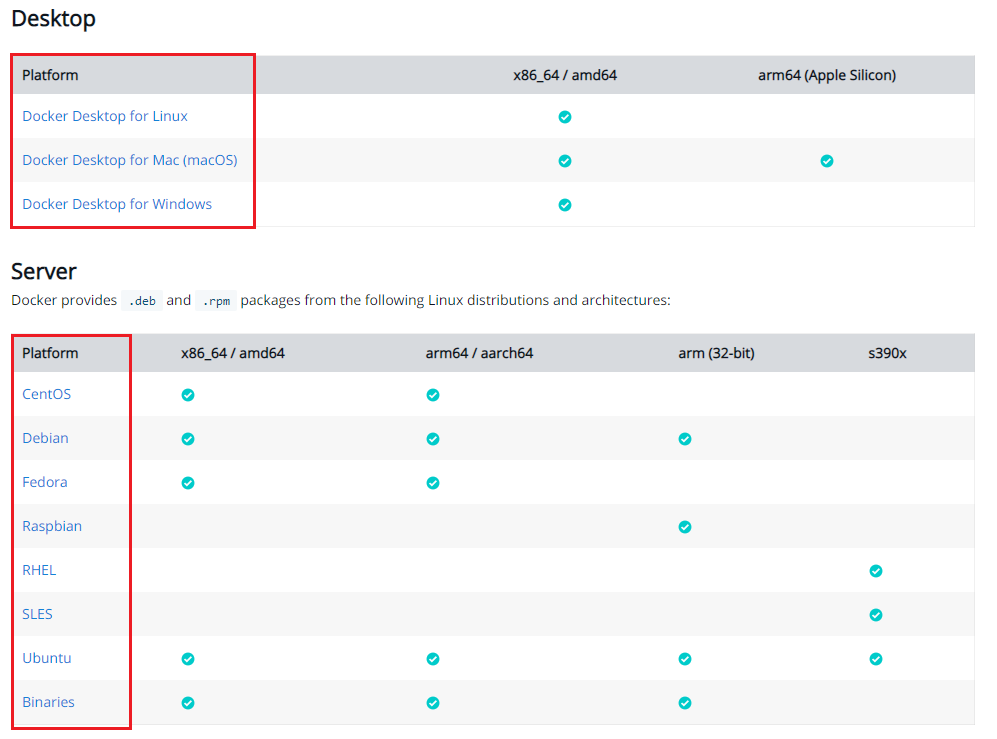Click the arm64 / aarch64 column header
997x739 pixels.
pyautogui.click(x=479, y=353)
